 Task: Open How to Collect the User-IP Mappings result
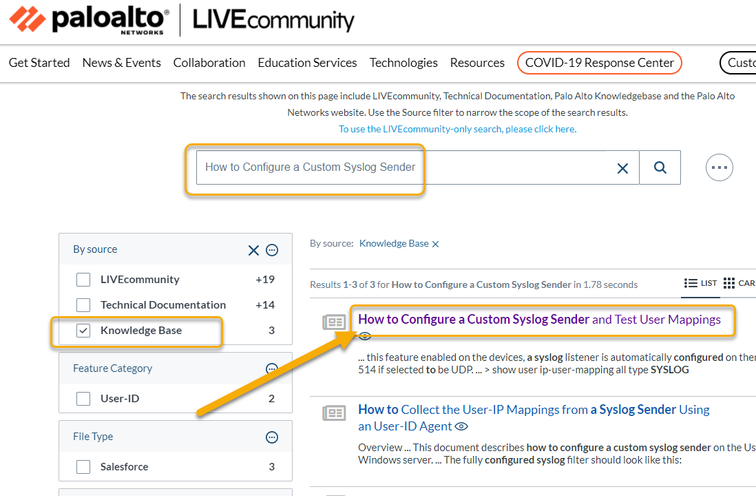[x=534, y=417]
